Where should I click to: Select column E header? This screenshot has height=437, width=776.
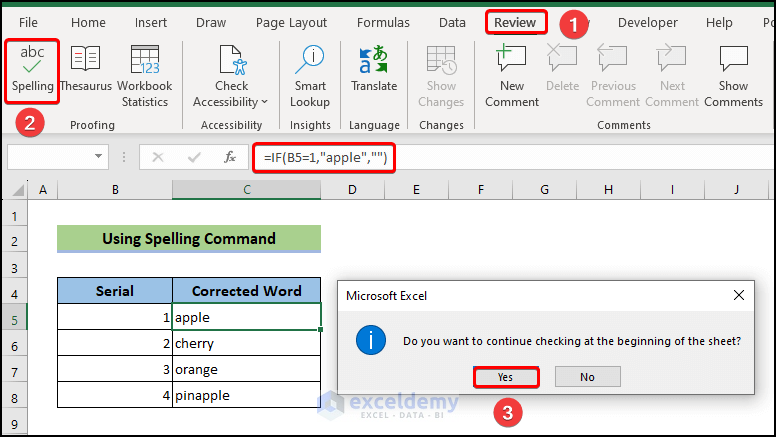416,190
